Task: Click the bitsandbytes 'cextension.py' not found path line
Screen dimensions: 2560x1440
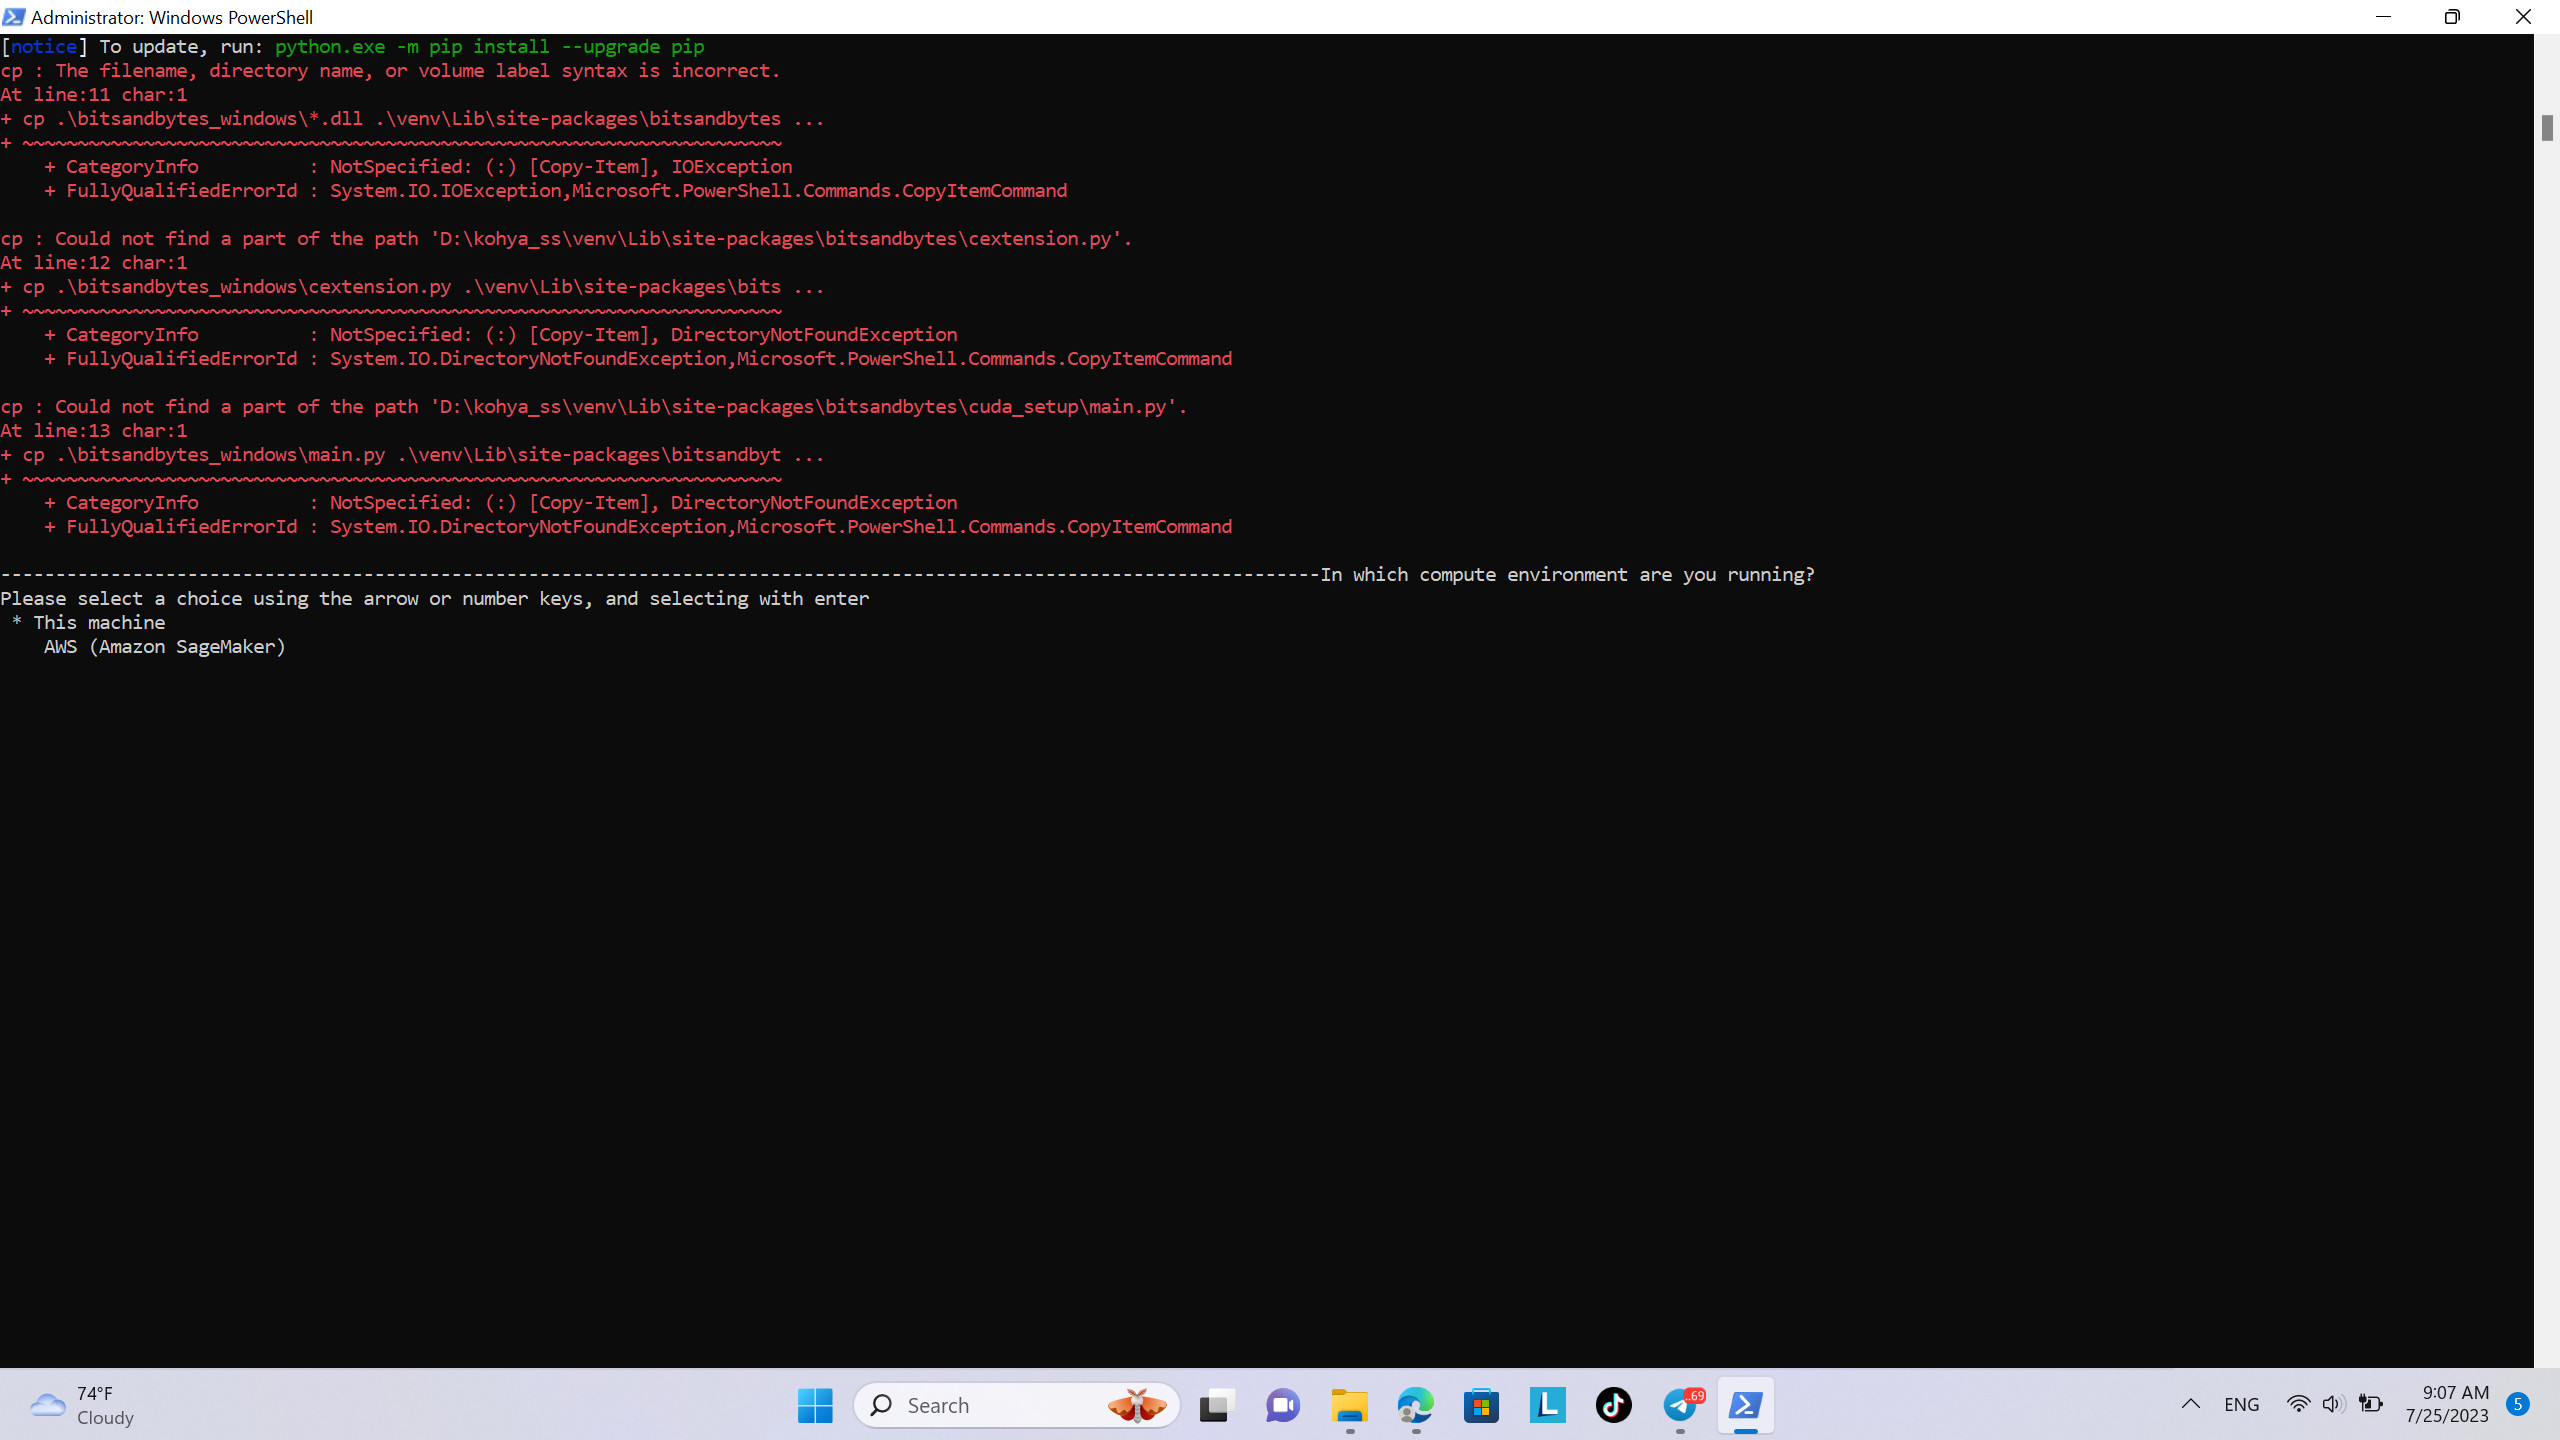Action: [566, 239]
